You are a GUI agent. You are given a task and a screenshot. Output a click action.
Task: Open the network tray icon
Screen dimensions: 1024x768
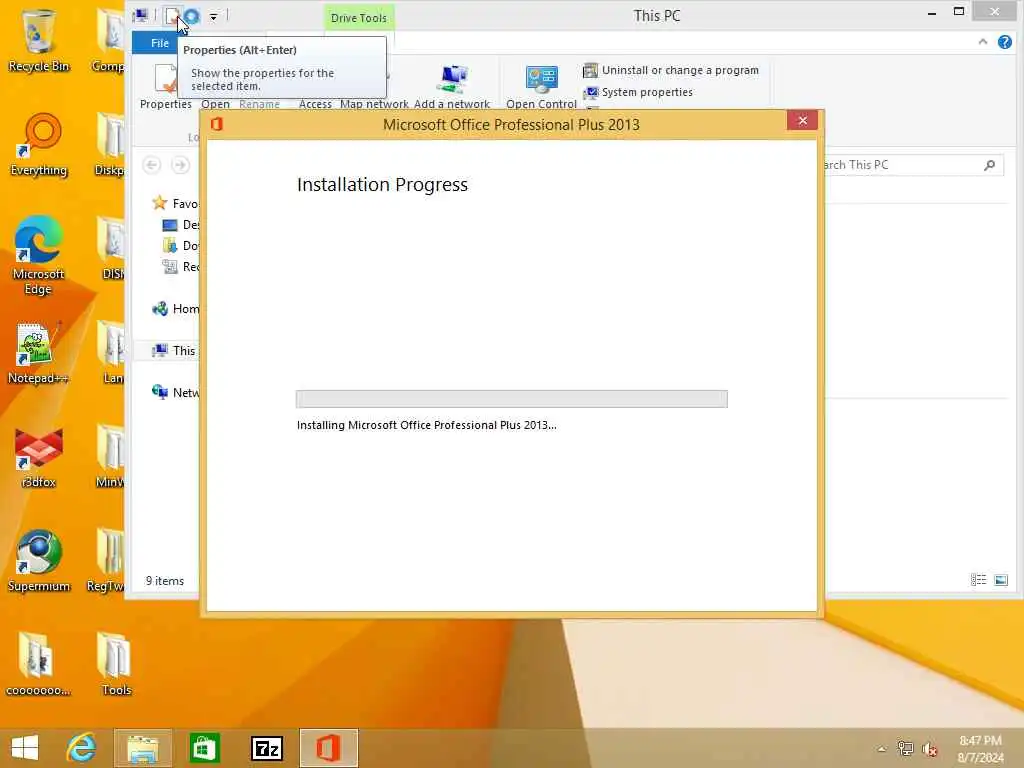tap(905, 748)
